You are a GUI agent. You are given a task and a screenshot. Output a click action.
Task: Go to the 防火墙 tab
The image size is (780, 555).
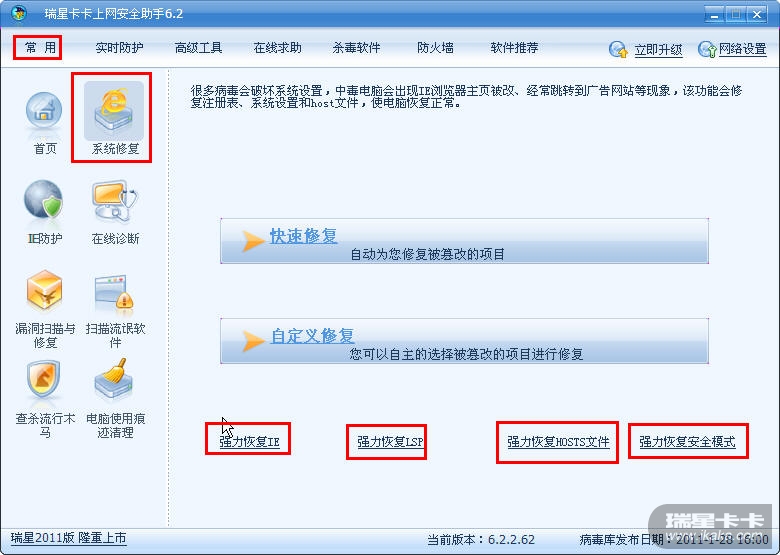click(435, 48)
